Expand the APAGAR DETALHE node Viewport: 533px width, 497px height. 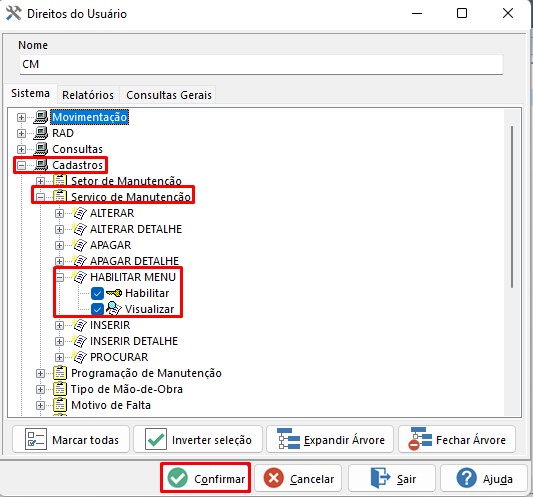tap(59, 261)
